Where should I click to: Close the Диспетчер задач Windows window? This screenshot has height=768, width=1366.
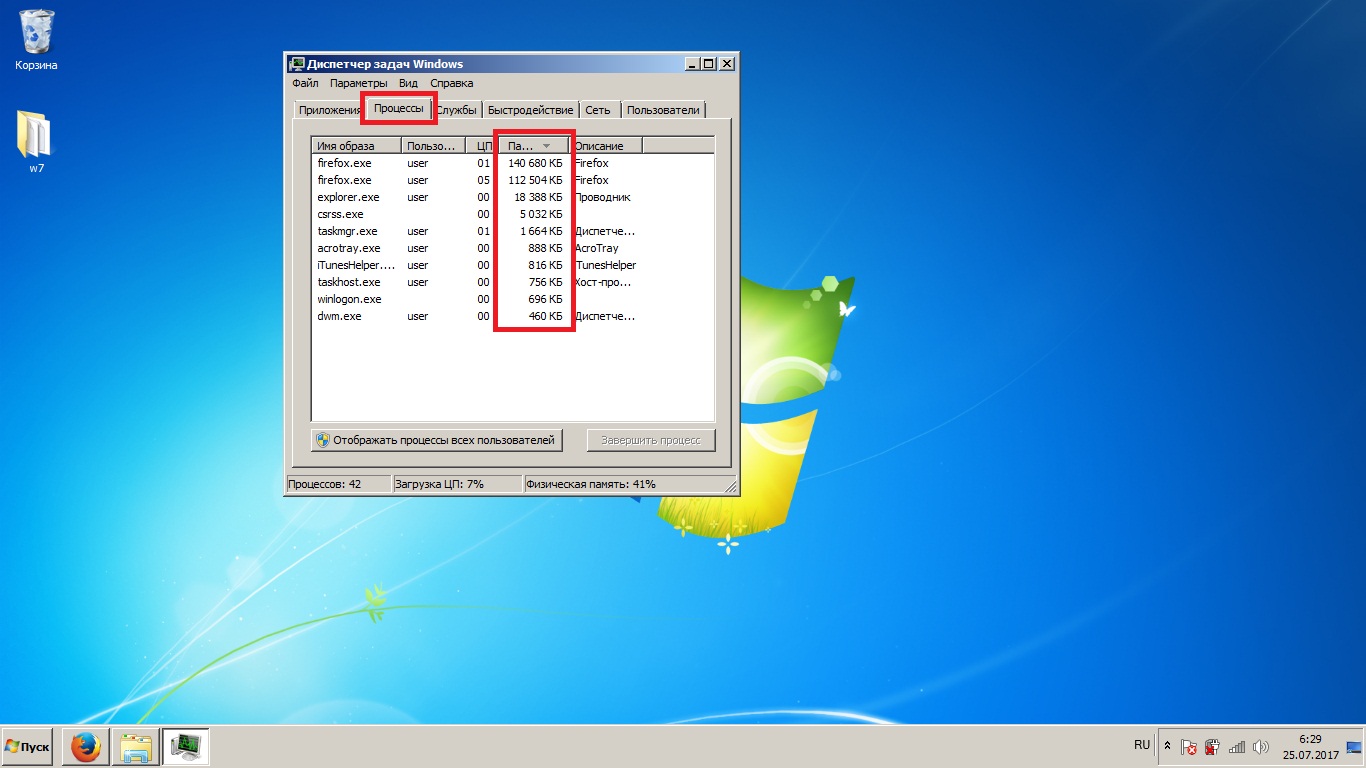point(727,64)
